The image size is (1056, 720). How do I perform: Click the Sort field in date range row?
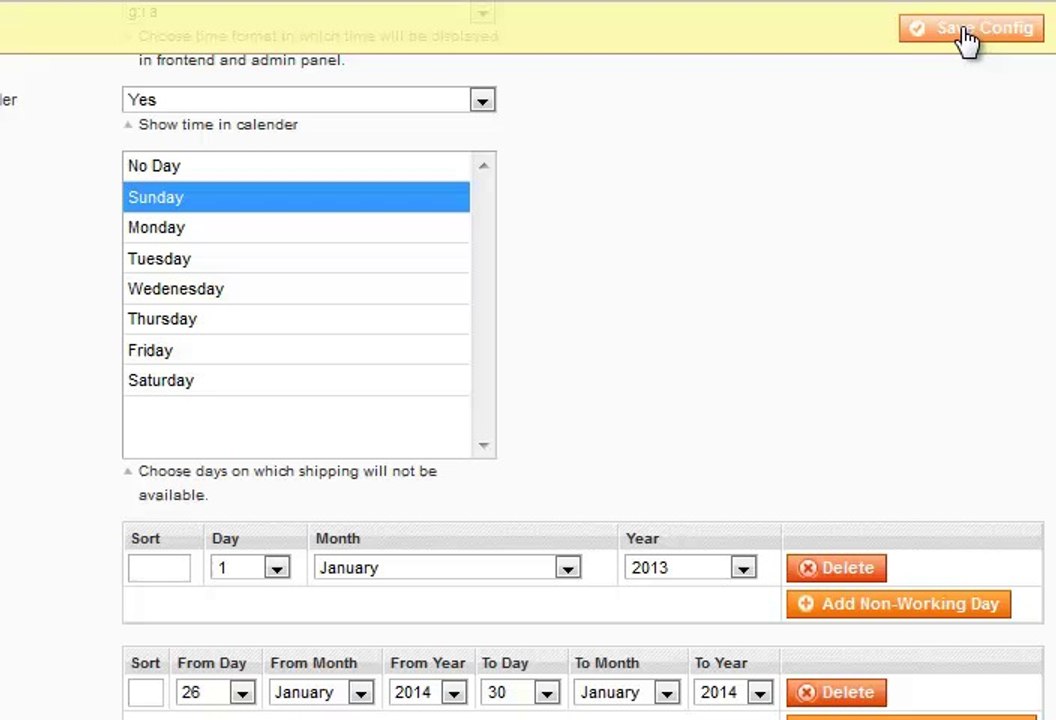pyautogui.click(x=146, y=692)
